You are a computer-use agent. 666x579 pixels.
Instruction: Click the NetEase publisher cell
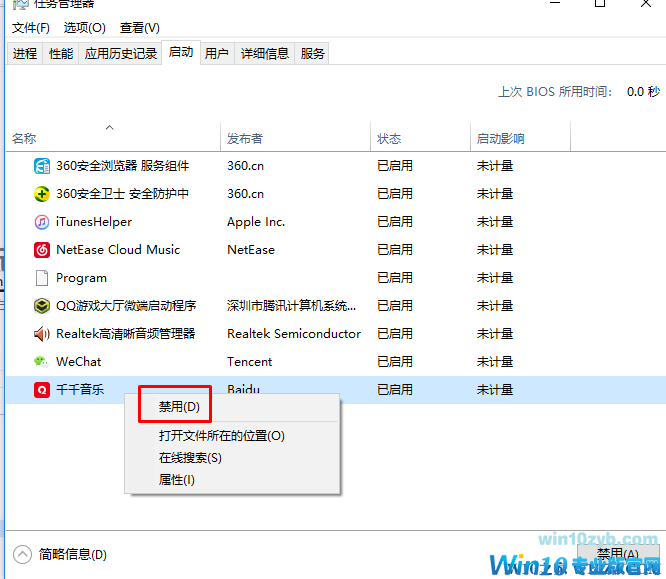pos(251,250)
